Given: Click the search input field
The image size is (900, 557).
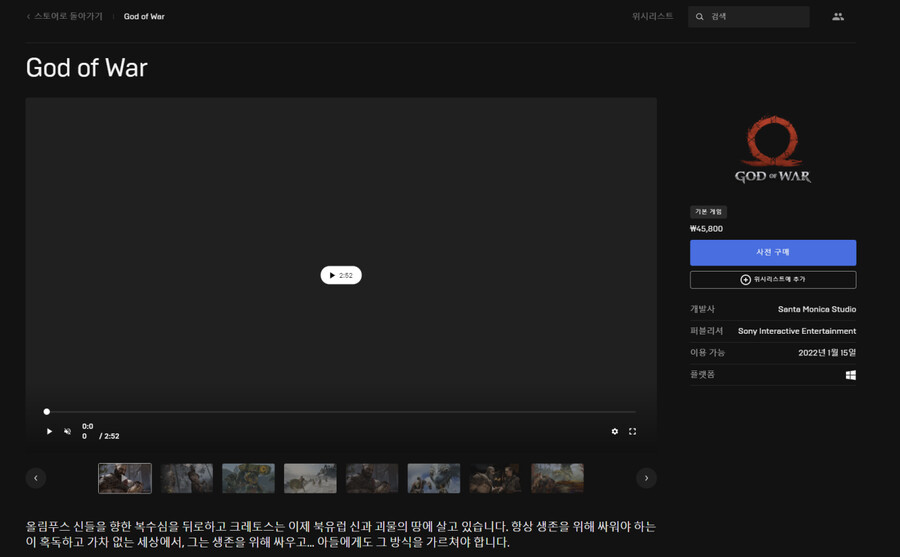Looking at the screenshot, I should tap(748, 17).
